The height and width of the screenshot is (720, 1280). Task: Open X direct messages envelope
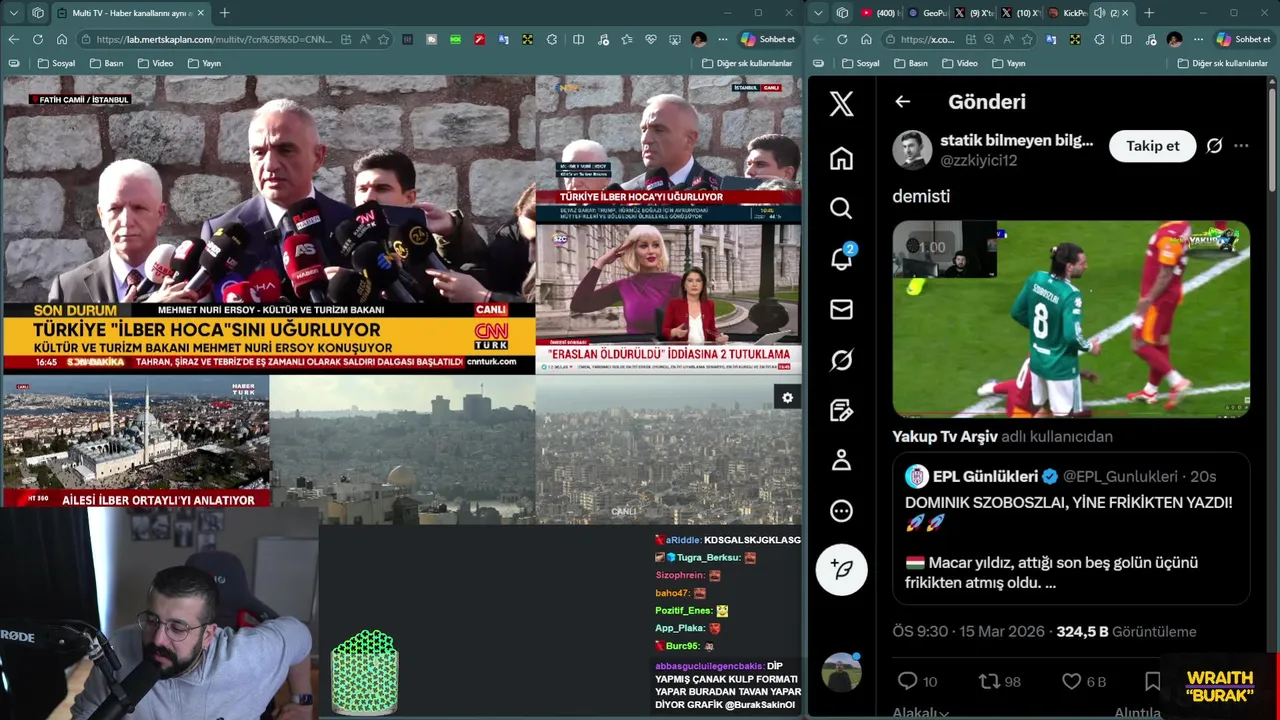[x=841, y=309]
